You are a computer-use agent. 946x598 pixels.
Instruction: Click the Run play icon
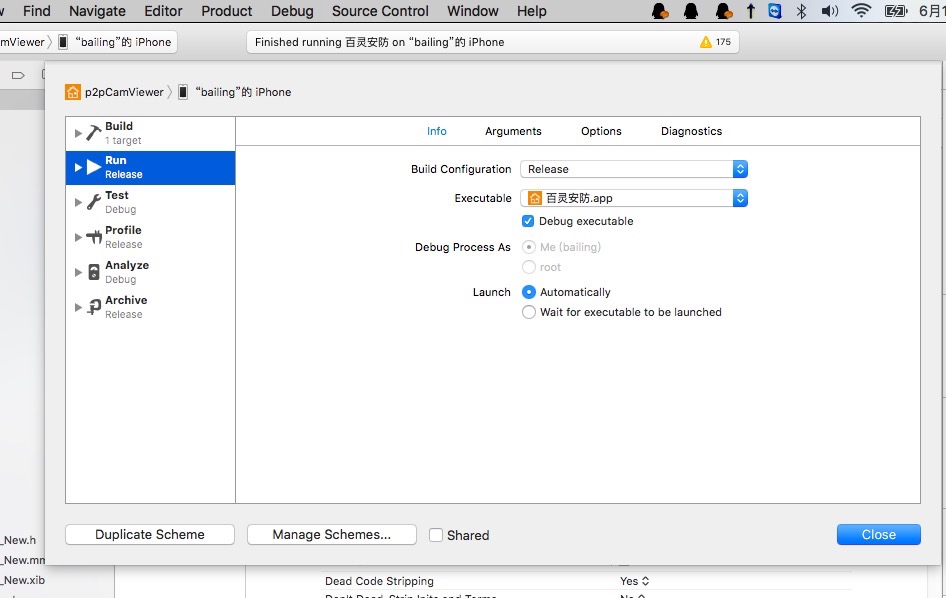(x=94, y=167)
